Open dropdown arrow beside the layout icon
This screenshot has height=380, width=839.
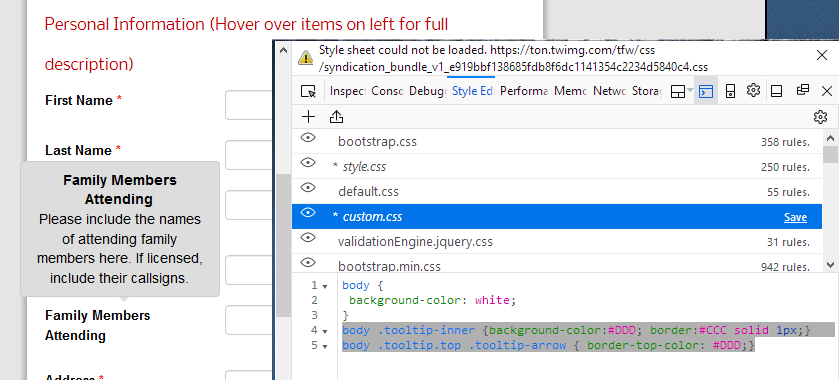click(690, 91)
